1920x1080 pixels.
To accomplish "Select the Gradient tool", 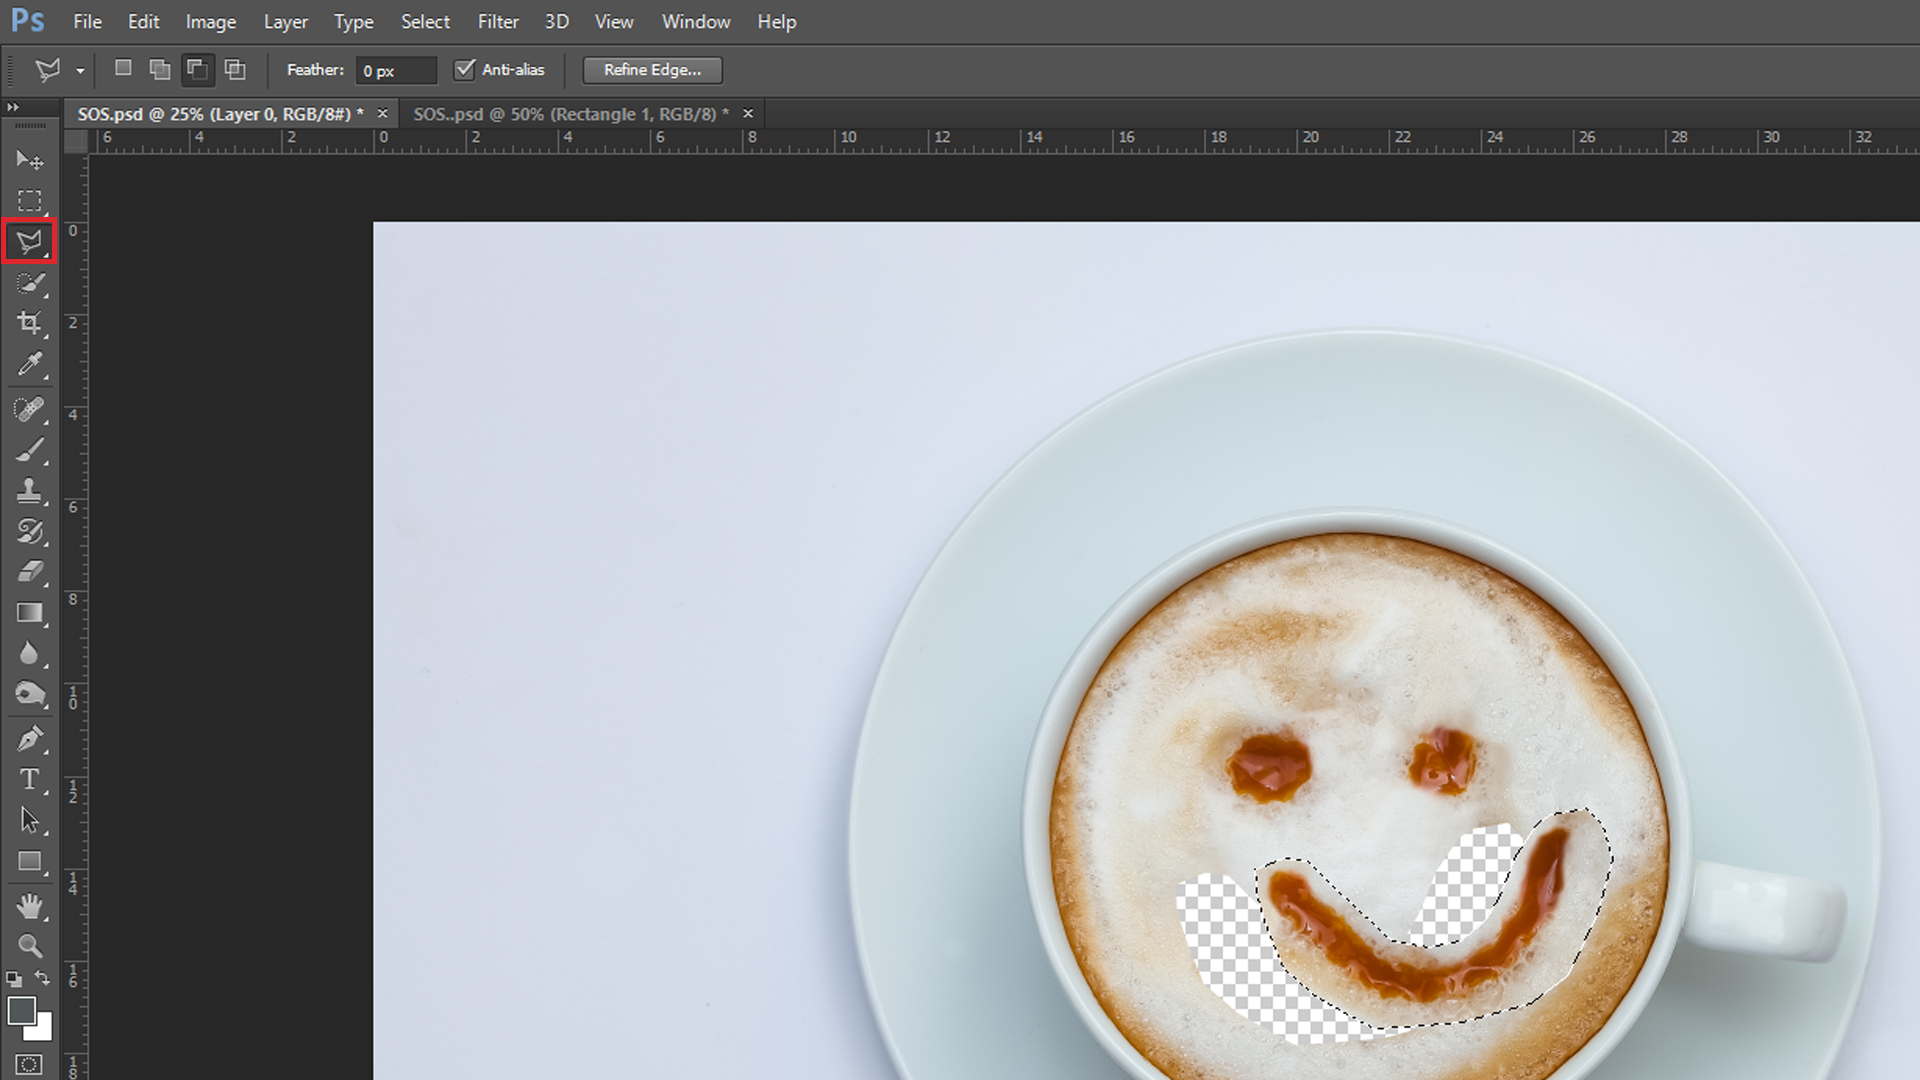I will (x=29, y=612).
